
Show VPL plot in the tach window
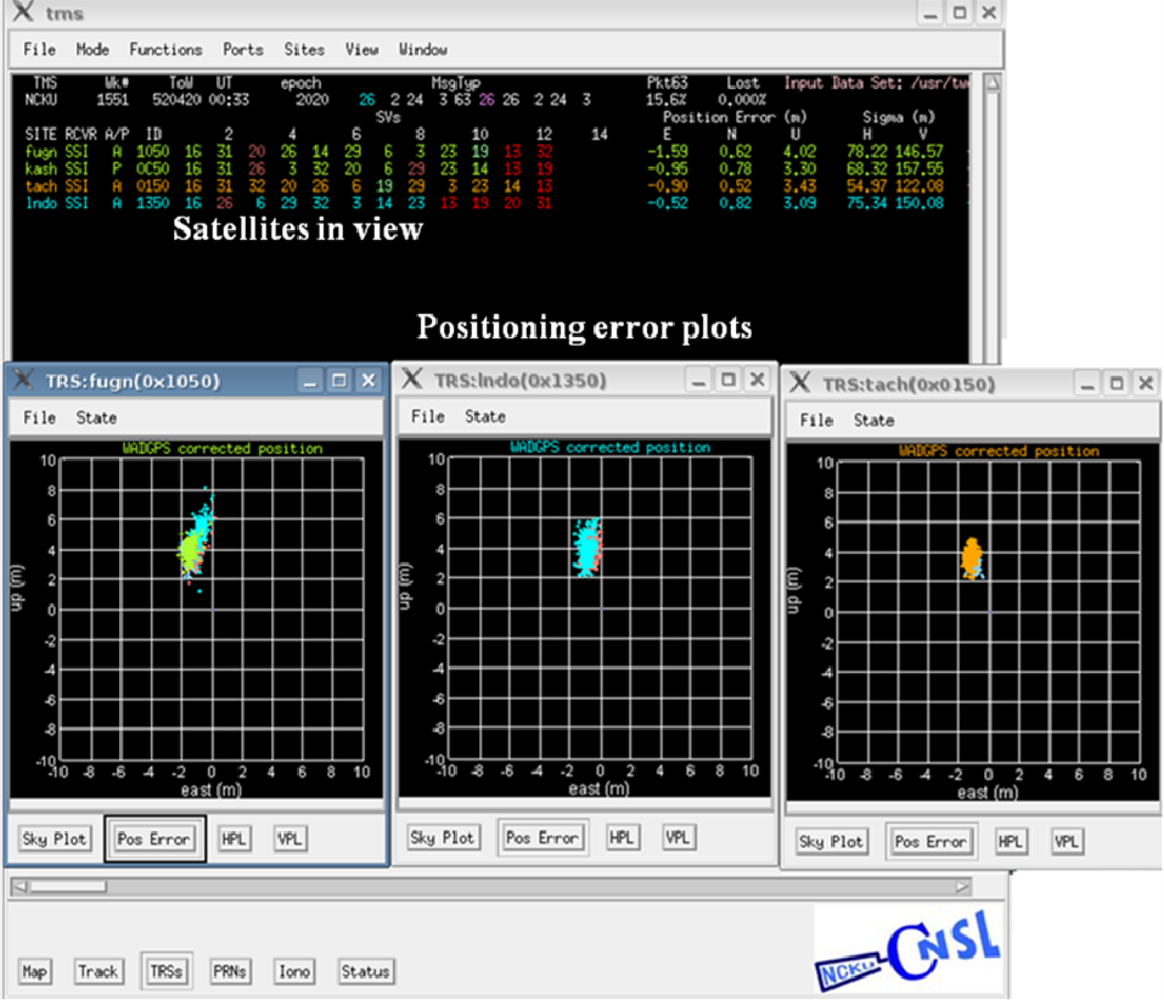pyautogui.click(x=1066, y=842)
